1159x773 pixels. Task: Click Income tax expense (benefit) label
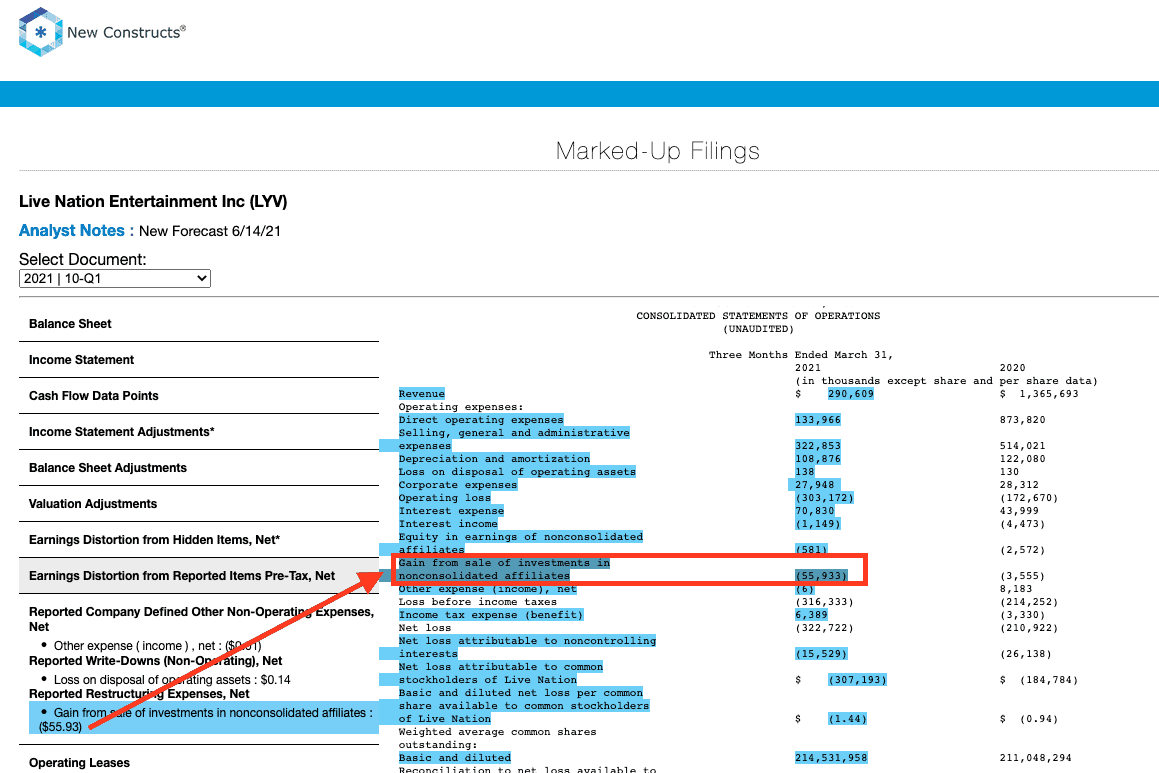tap(491, 615)
